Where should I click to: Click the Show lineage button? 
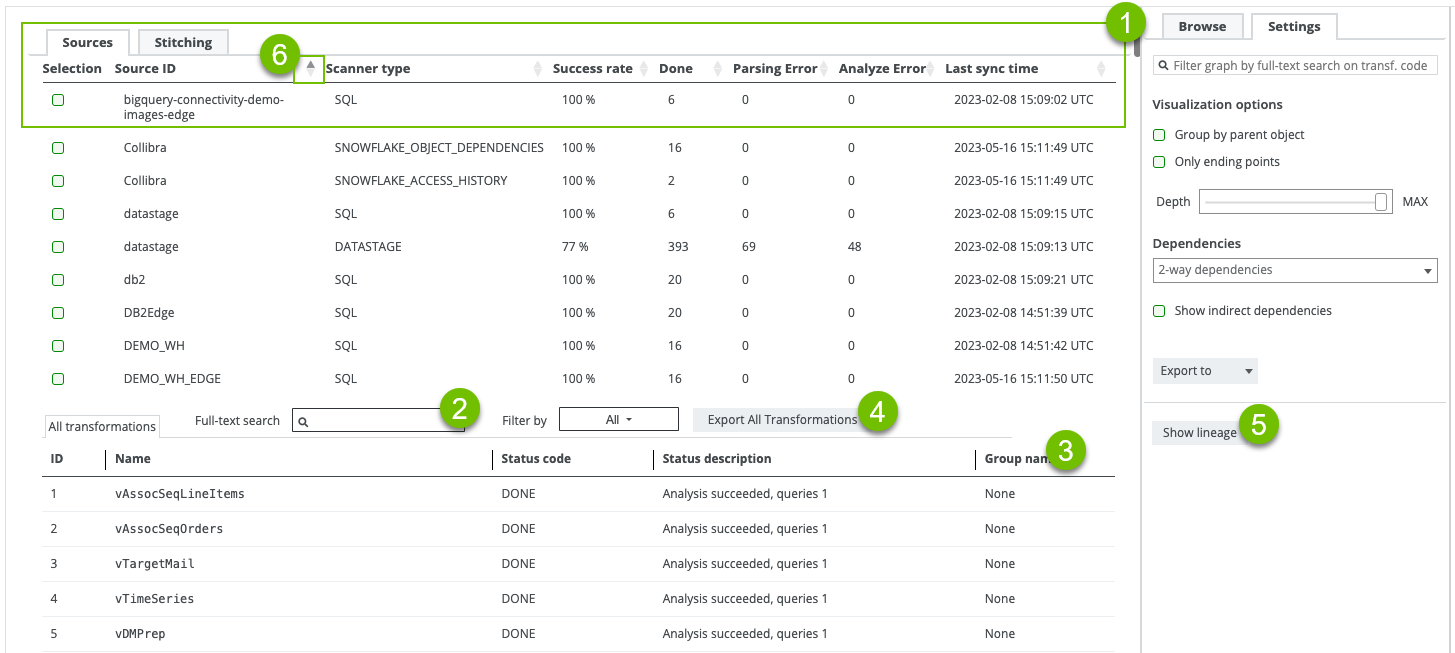click(x=1199, y=433)
